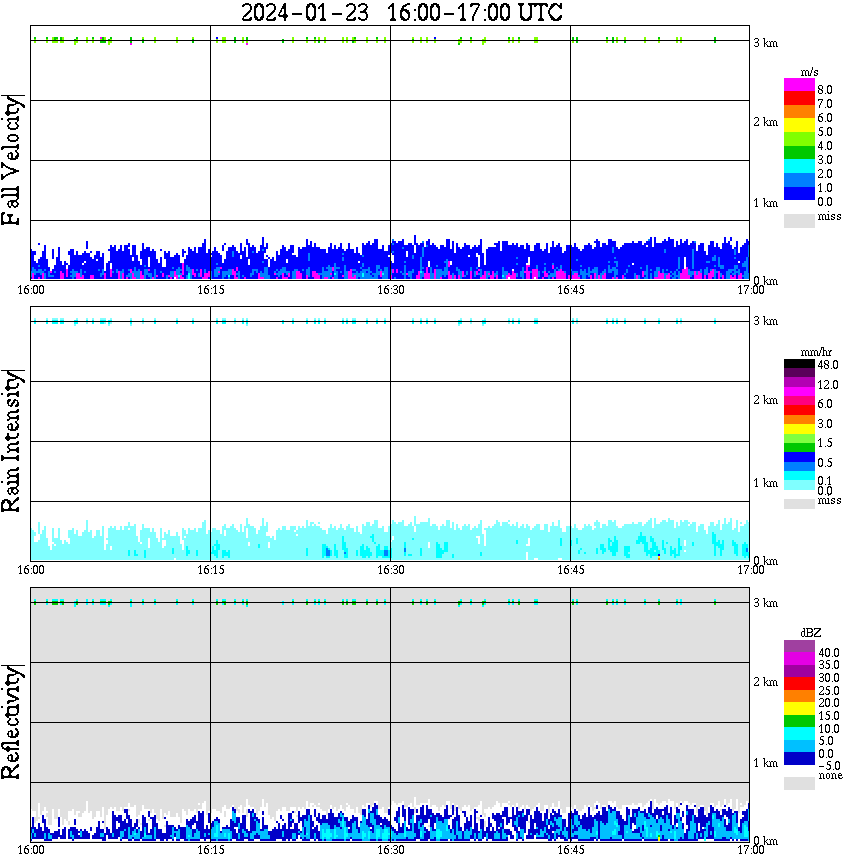Click the '2 km' height label of the Fall Velocity panel
Screen dimensions: 850x868
[x=765, y=122]
